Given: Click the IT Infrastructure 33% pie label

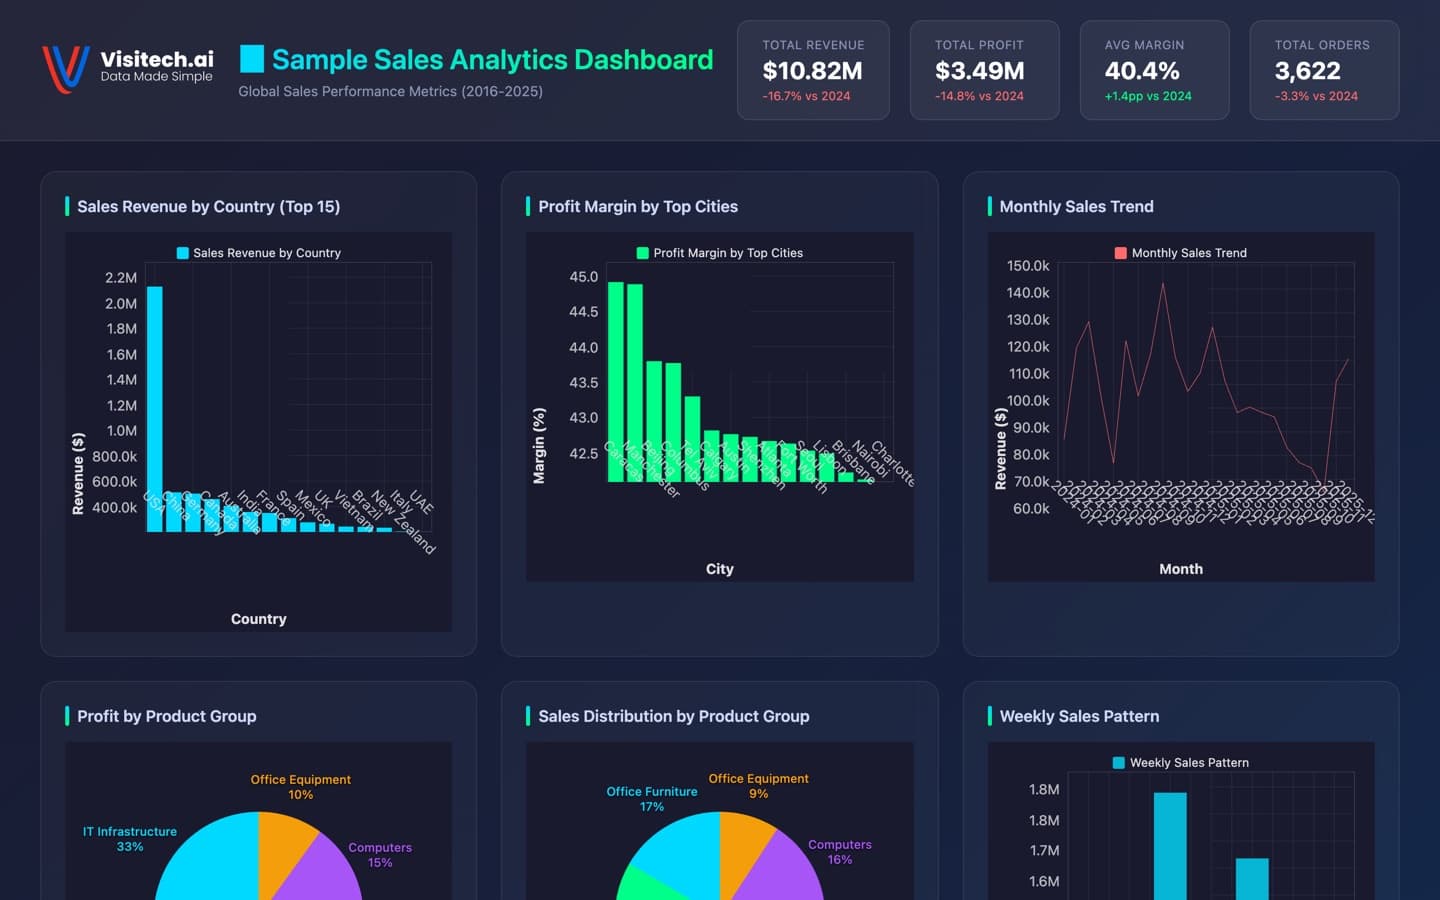Looking at the screenshot, I should (130, 839).
